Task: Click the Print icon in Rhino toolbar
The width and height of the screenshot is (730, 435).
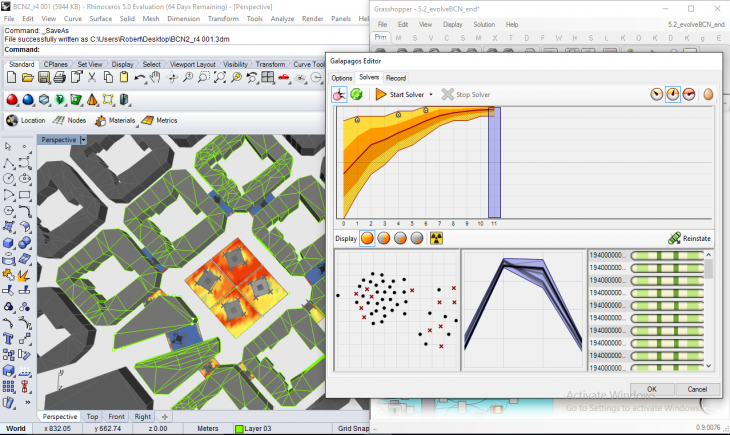Action: [x=59, y=77]
